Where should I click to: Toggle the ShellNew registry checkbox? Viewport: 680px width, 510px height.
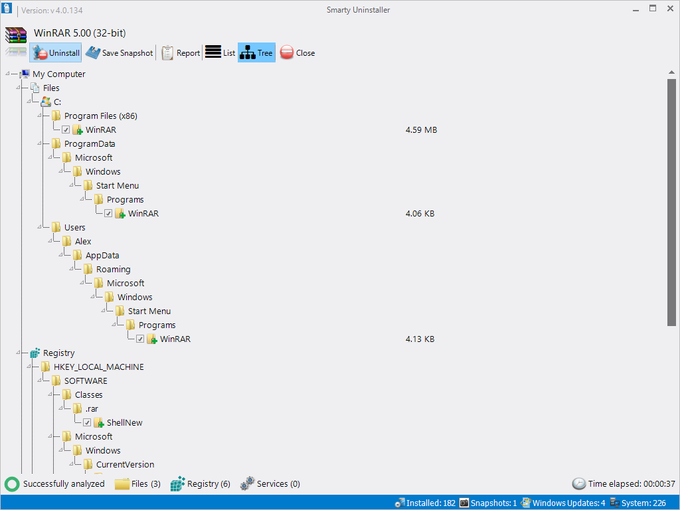pos(87,423)
